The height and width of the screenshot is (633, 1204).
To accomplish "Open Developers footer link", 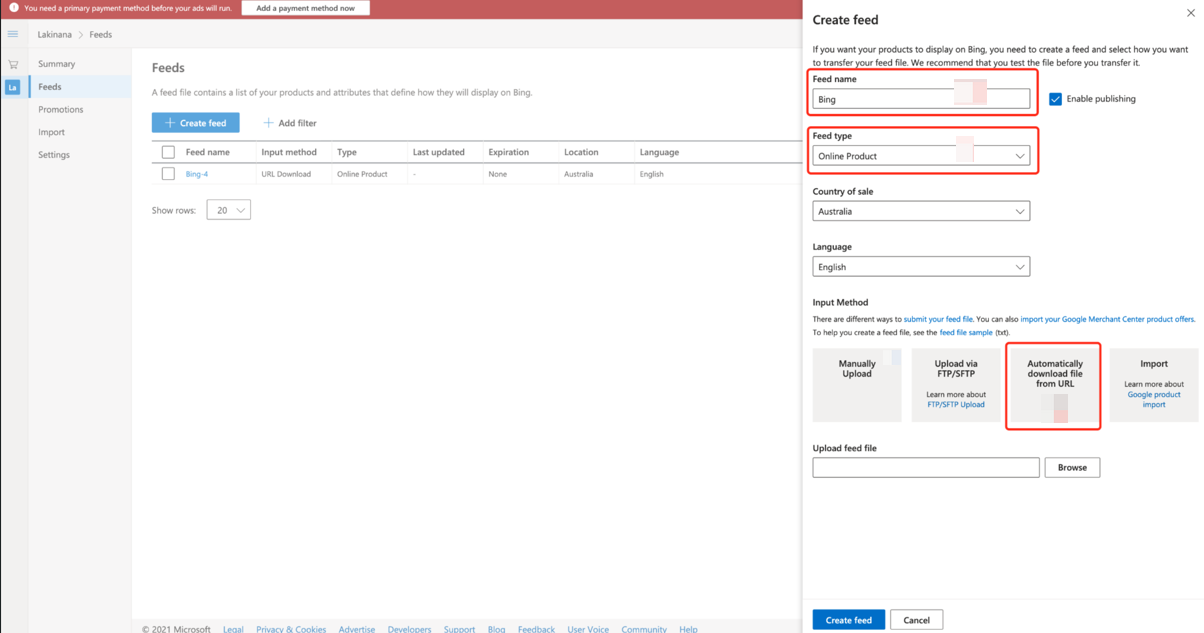I will pos(409,629).
